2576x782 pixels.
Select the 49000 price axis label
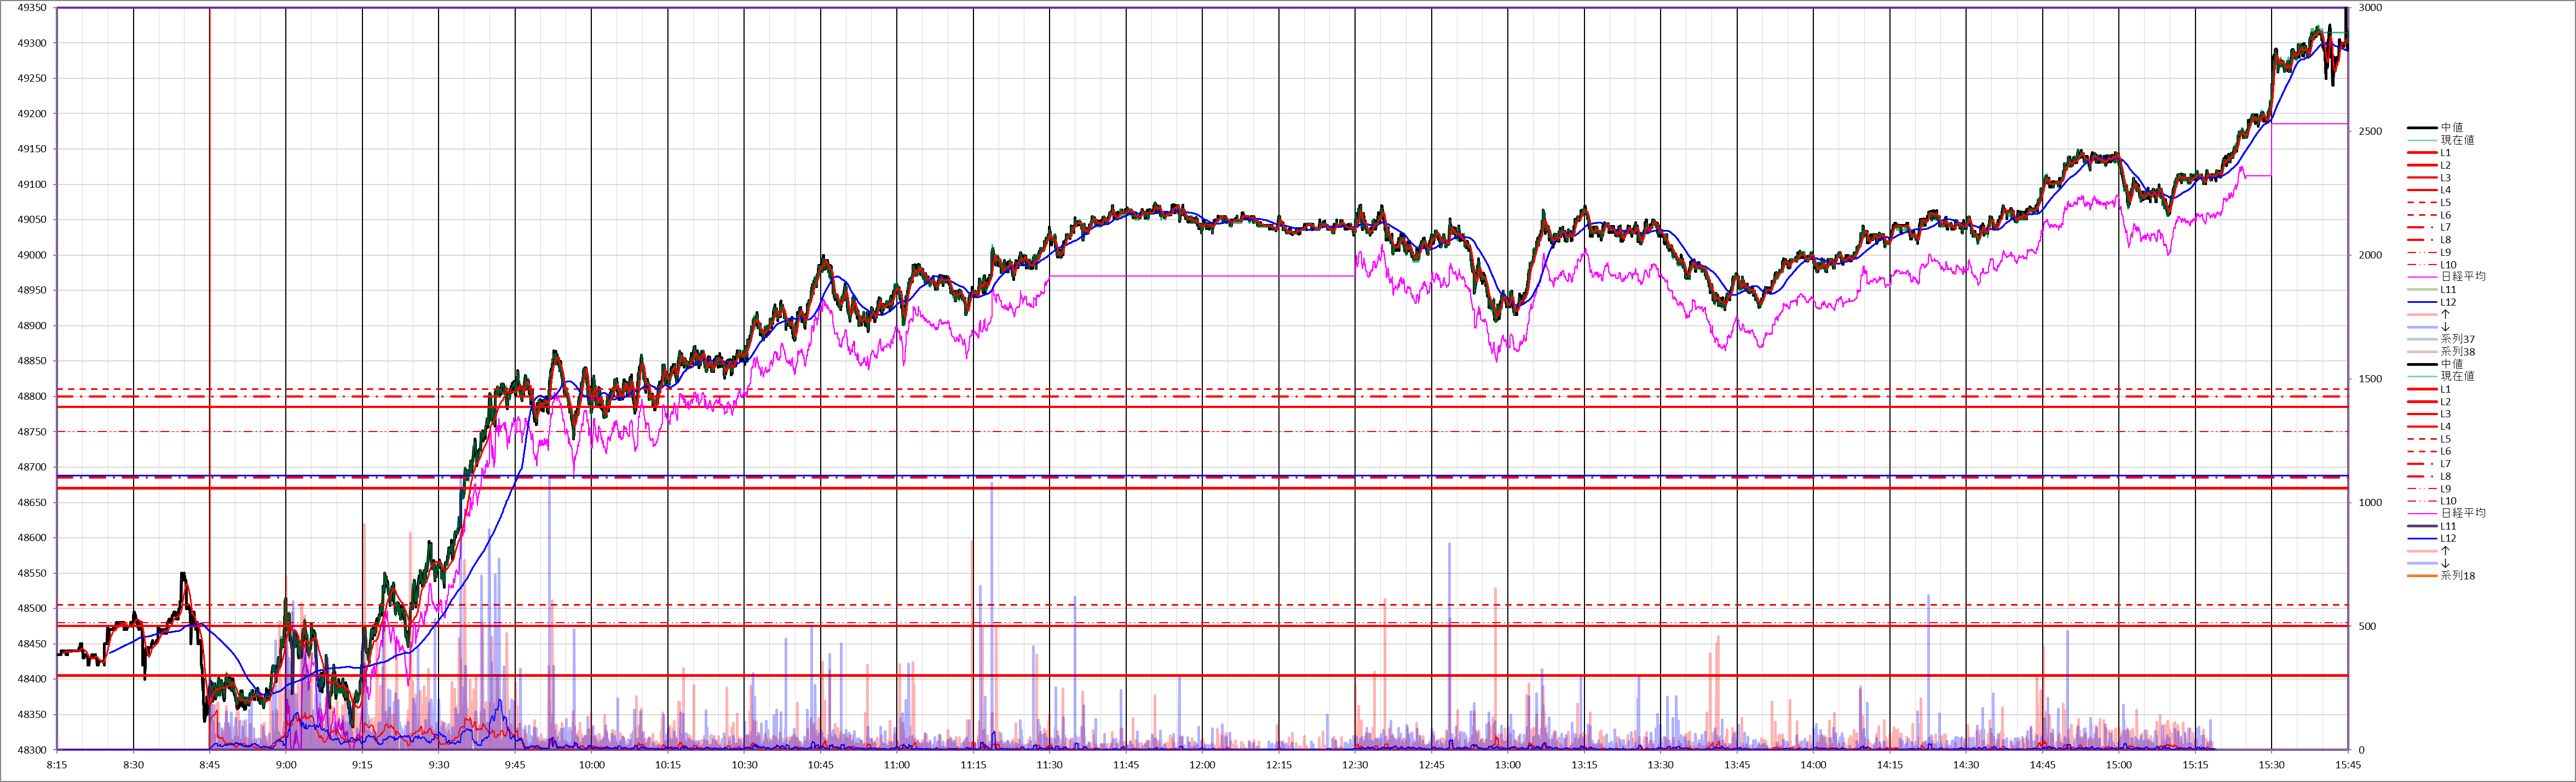[32, 255]
